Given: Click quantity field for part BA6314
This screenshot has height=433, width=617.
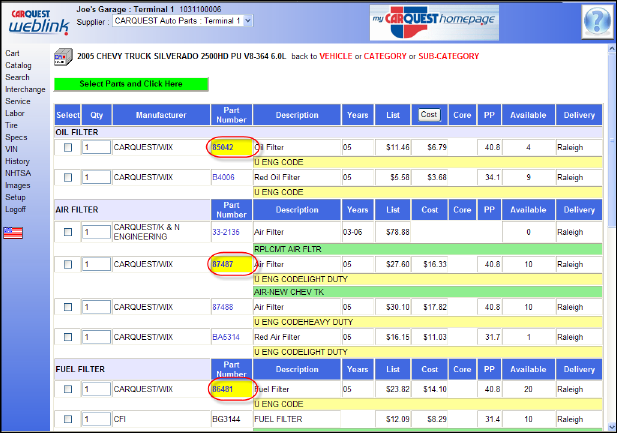Looking at the screenshot, I should (x=96, y=337).
